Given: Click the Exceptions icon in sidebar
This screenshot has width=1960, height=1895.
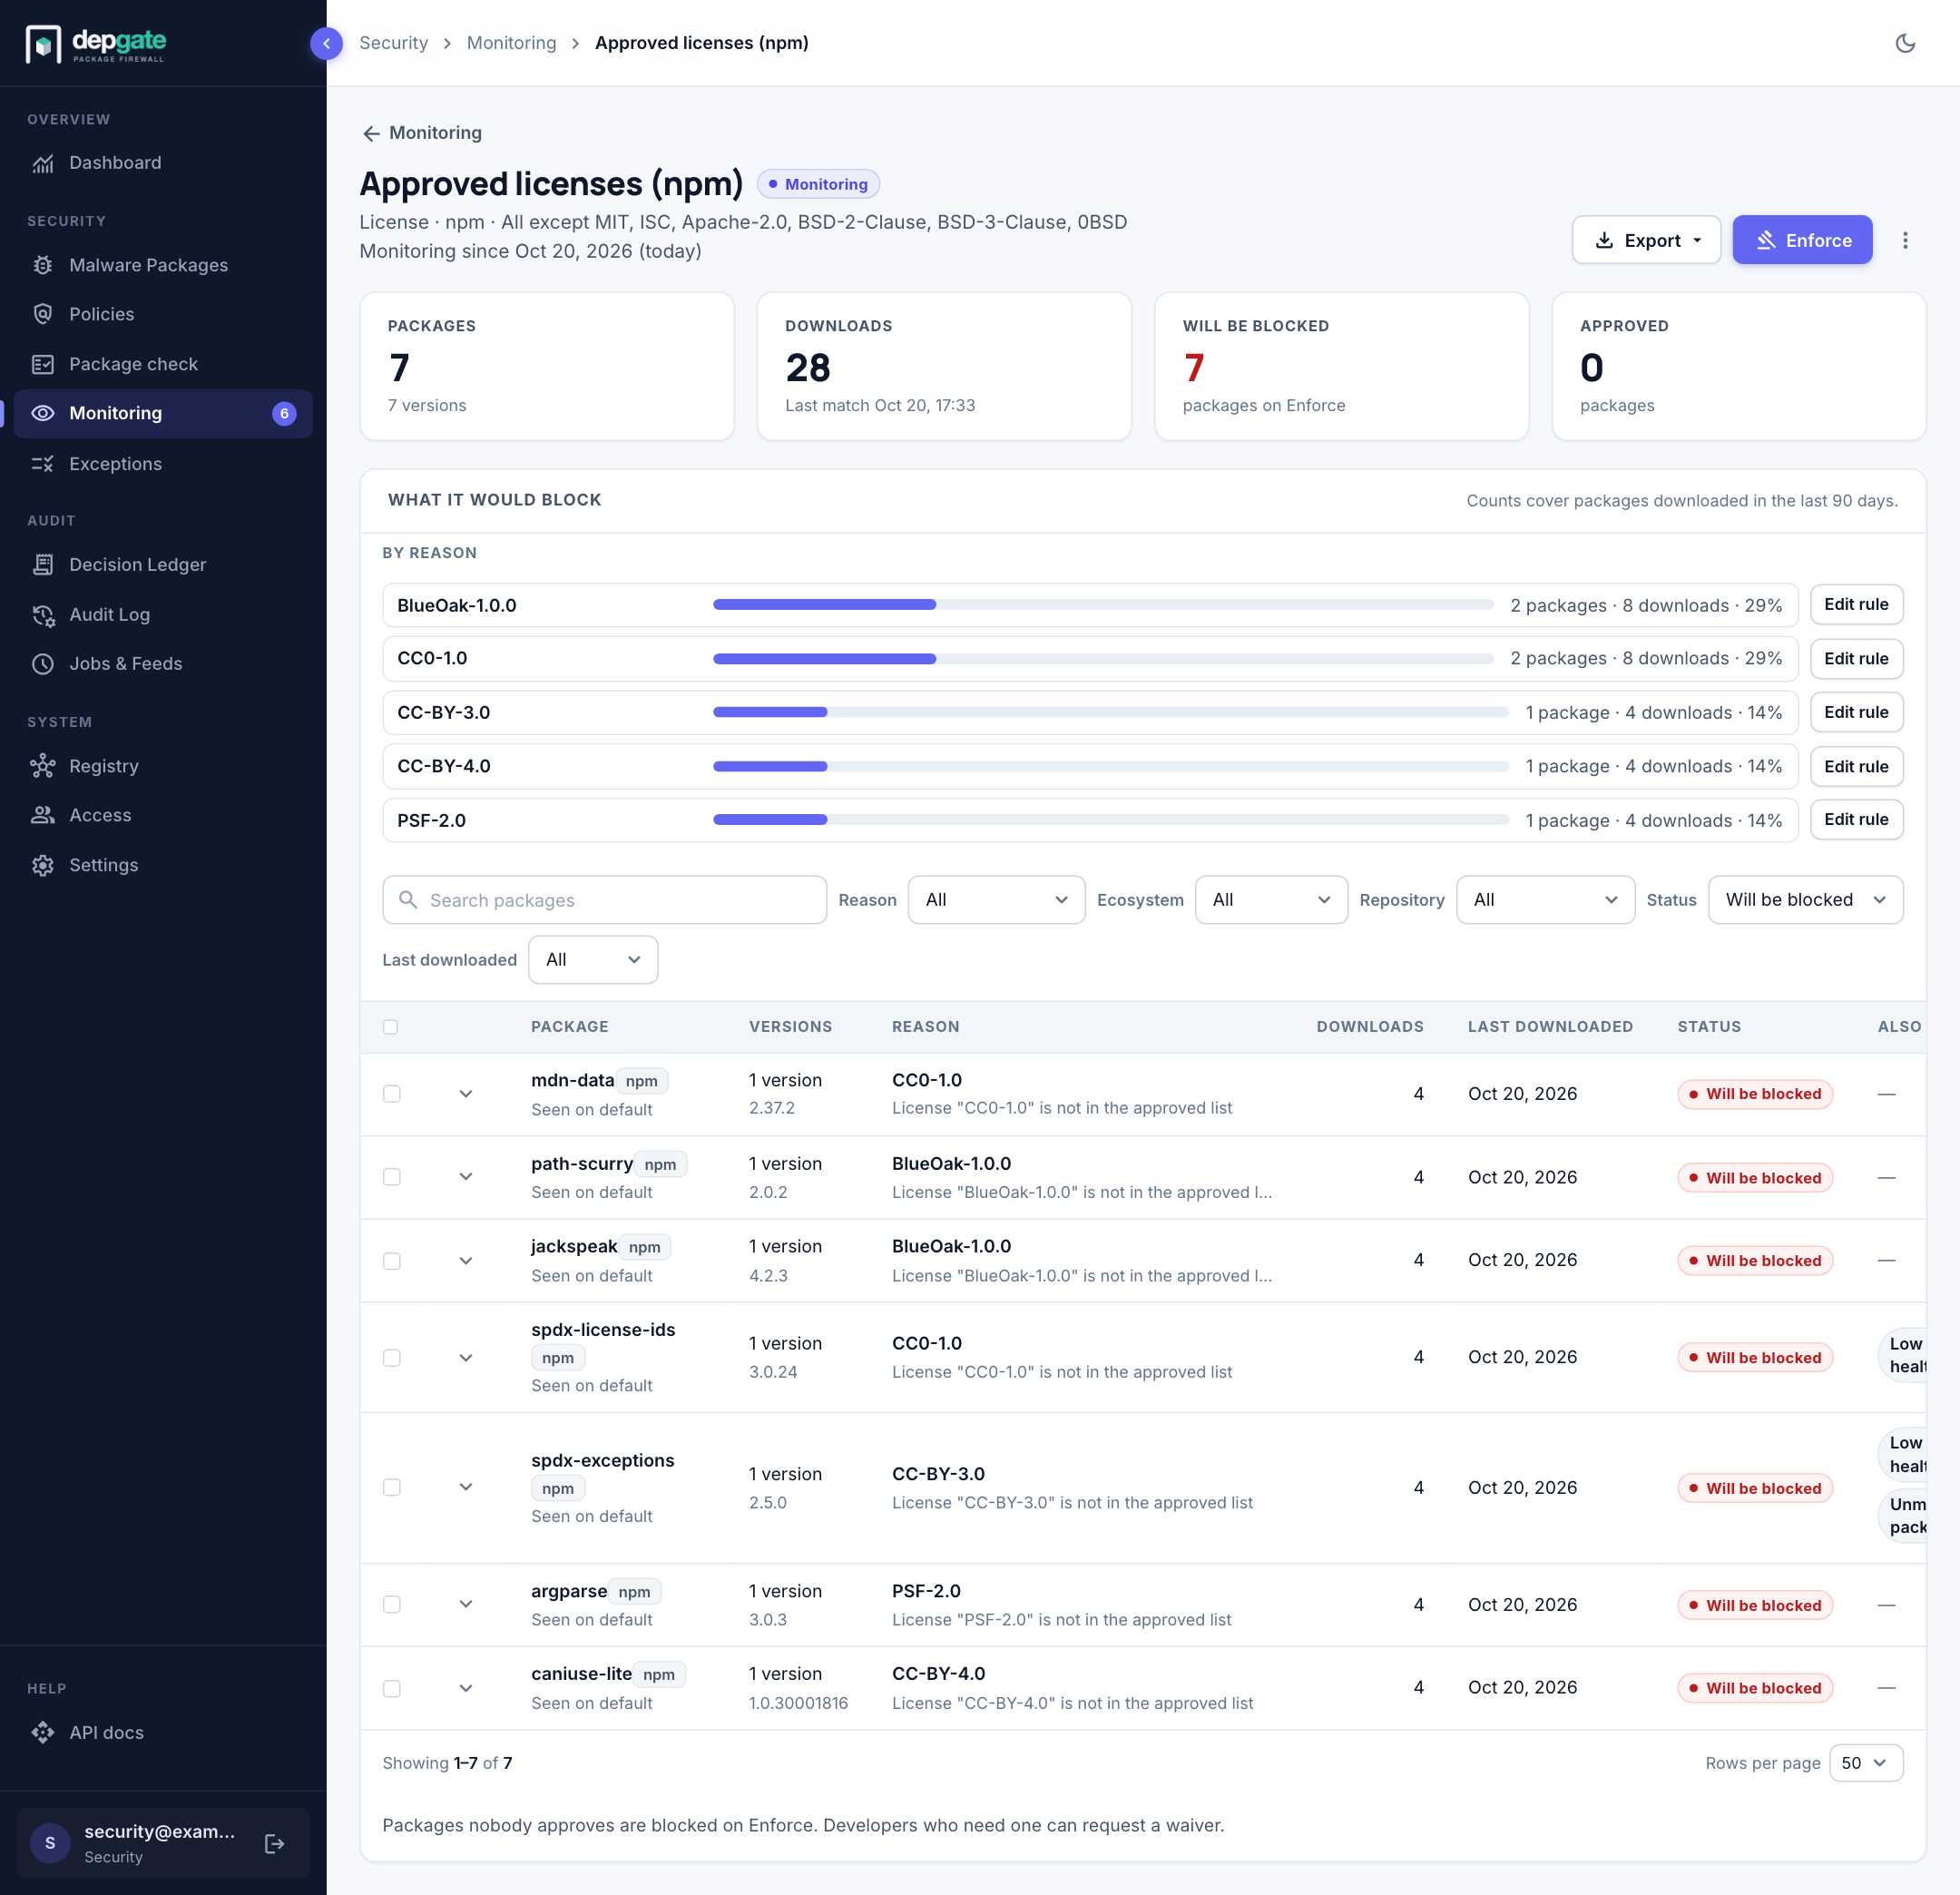Looking at the screenshot, I should (x=43, y=464).
